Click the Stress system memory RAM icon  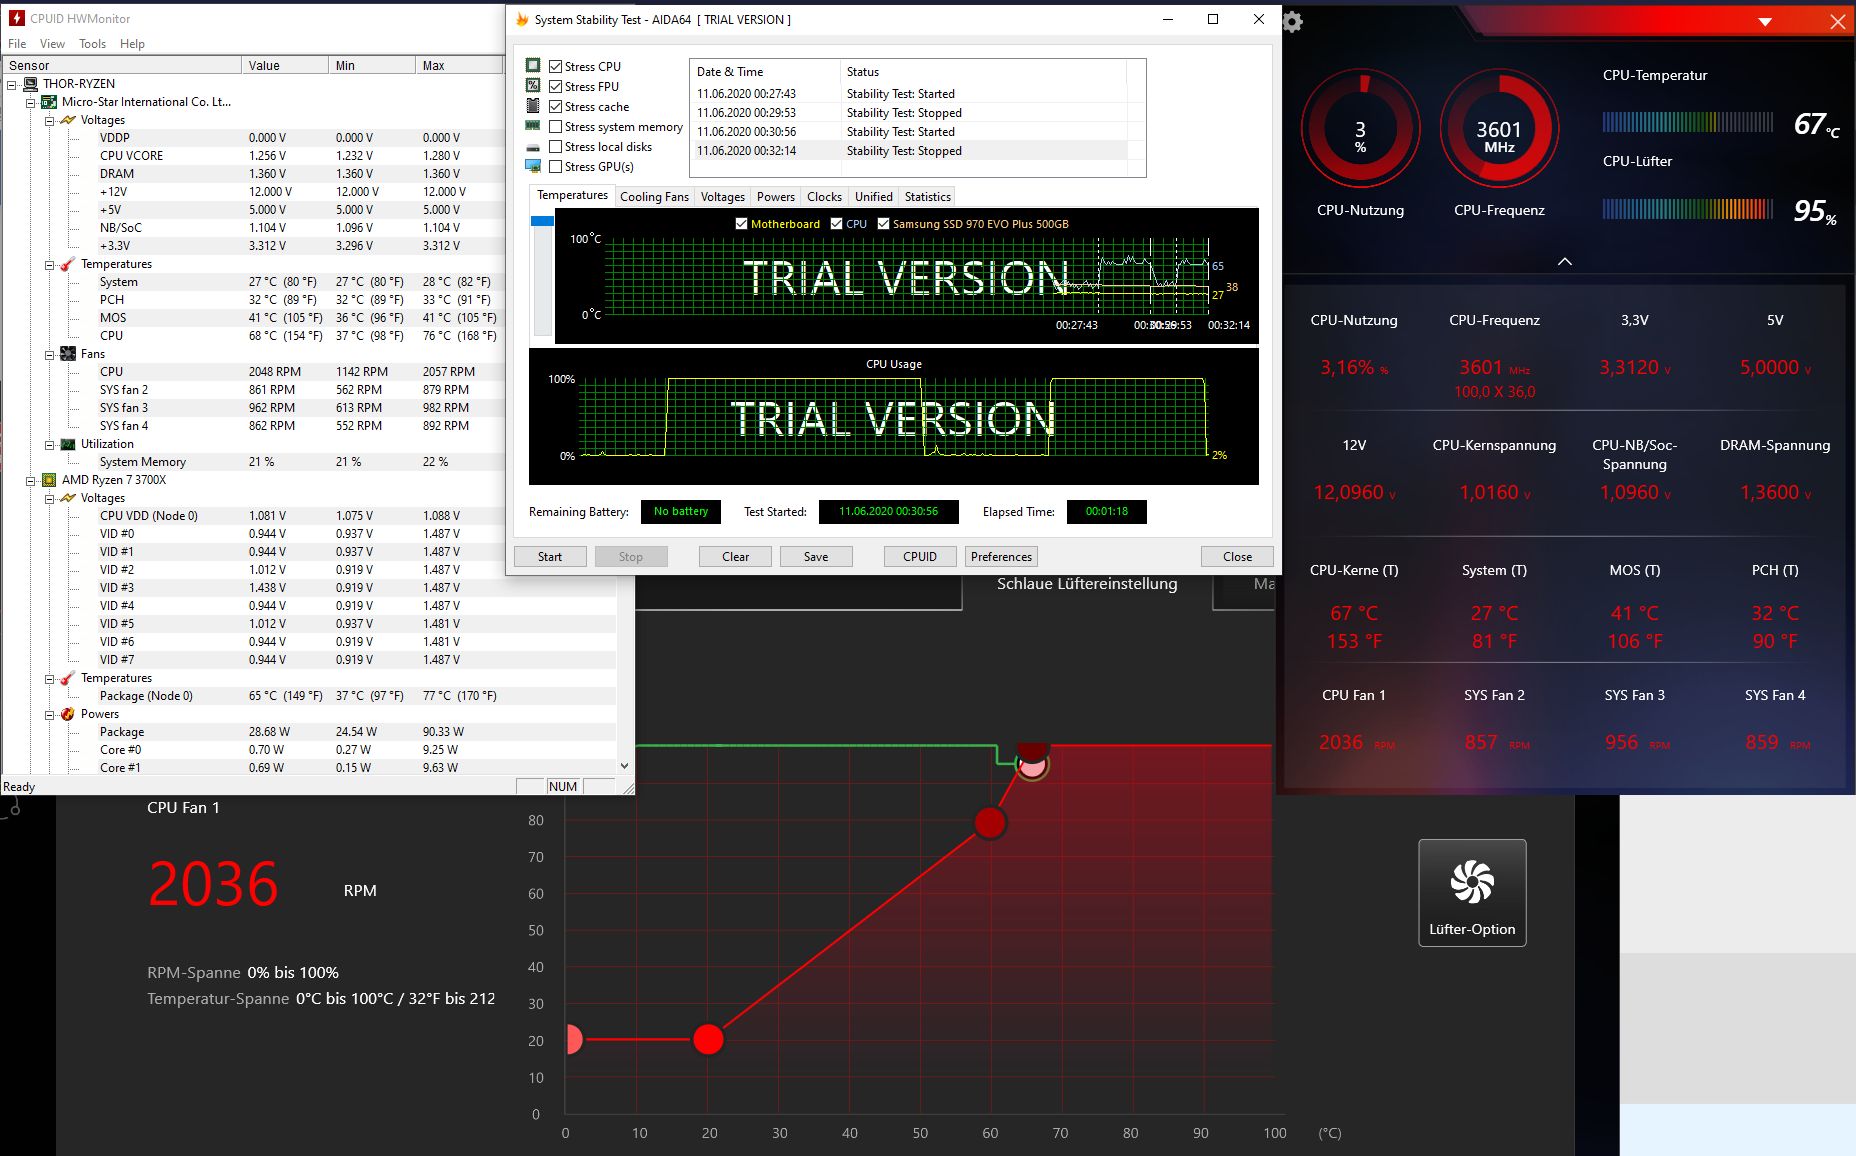tap(533, 126)
